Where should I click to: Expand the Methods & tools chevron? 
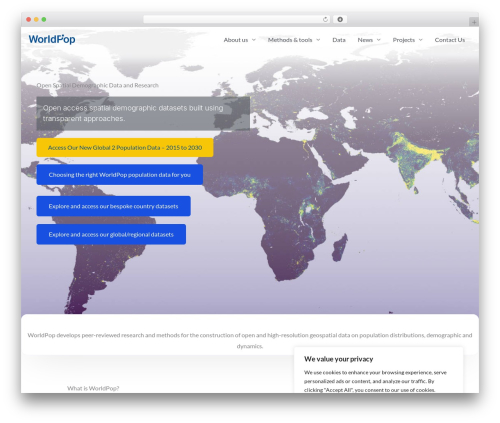318,40
